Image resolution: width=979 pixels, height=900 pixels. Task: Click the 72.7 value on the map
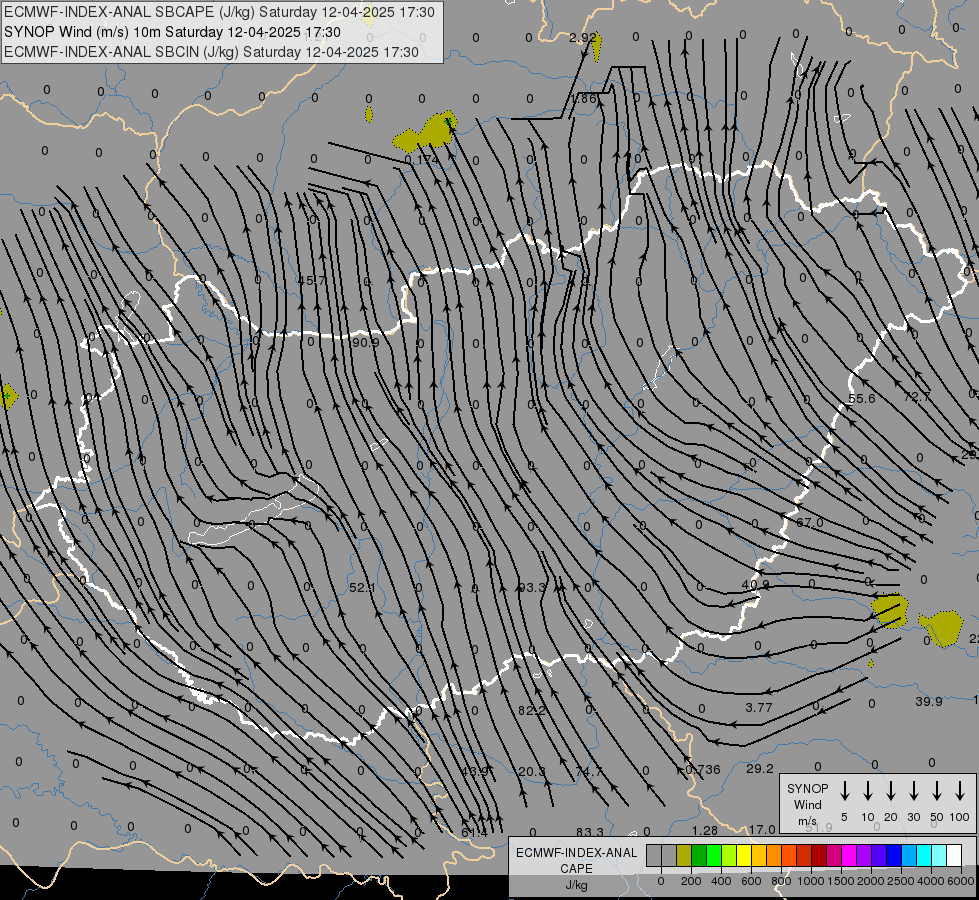click(x=917, y=397)
